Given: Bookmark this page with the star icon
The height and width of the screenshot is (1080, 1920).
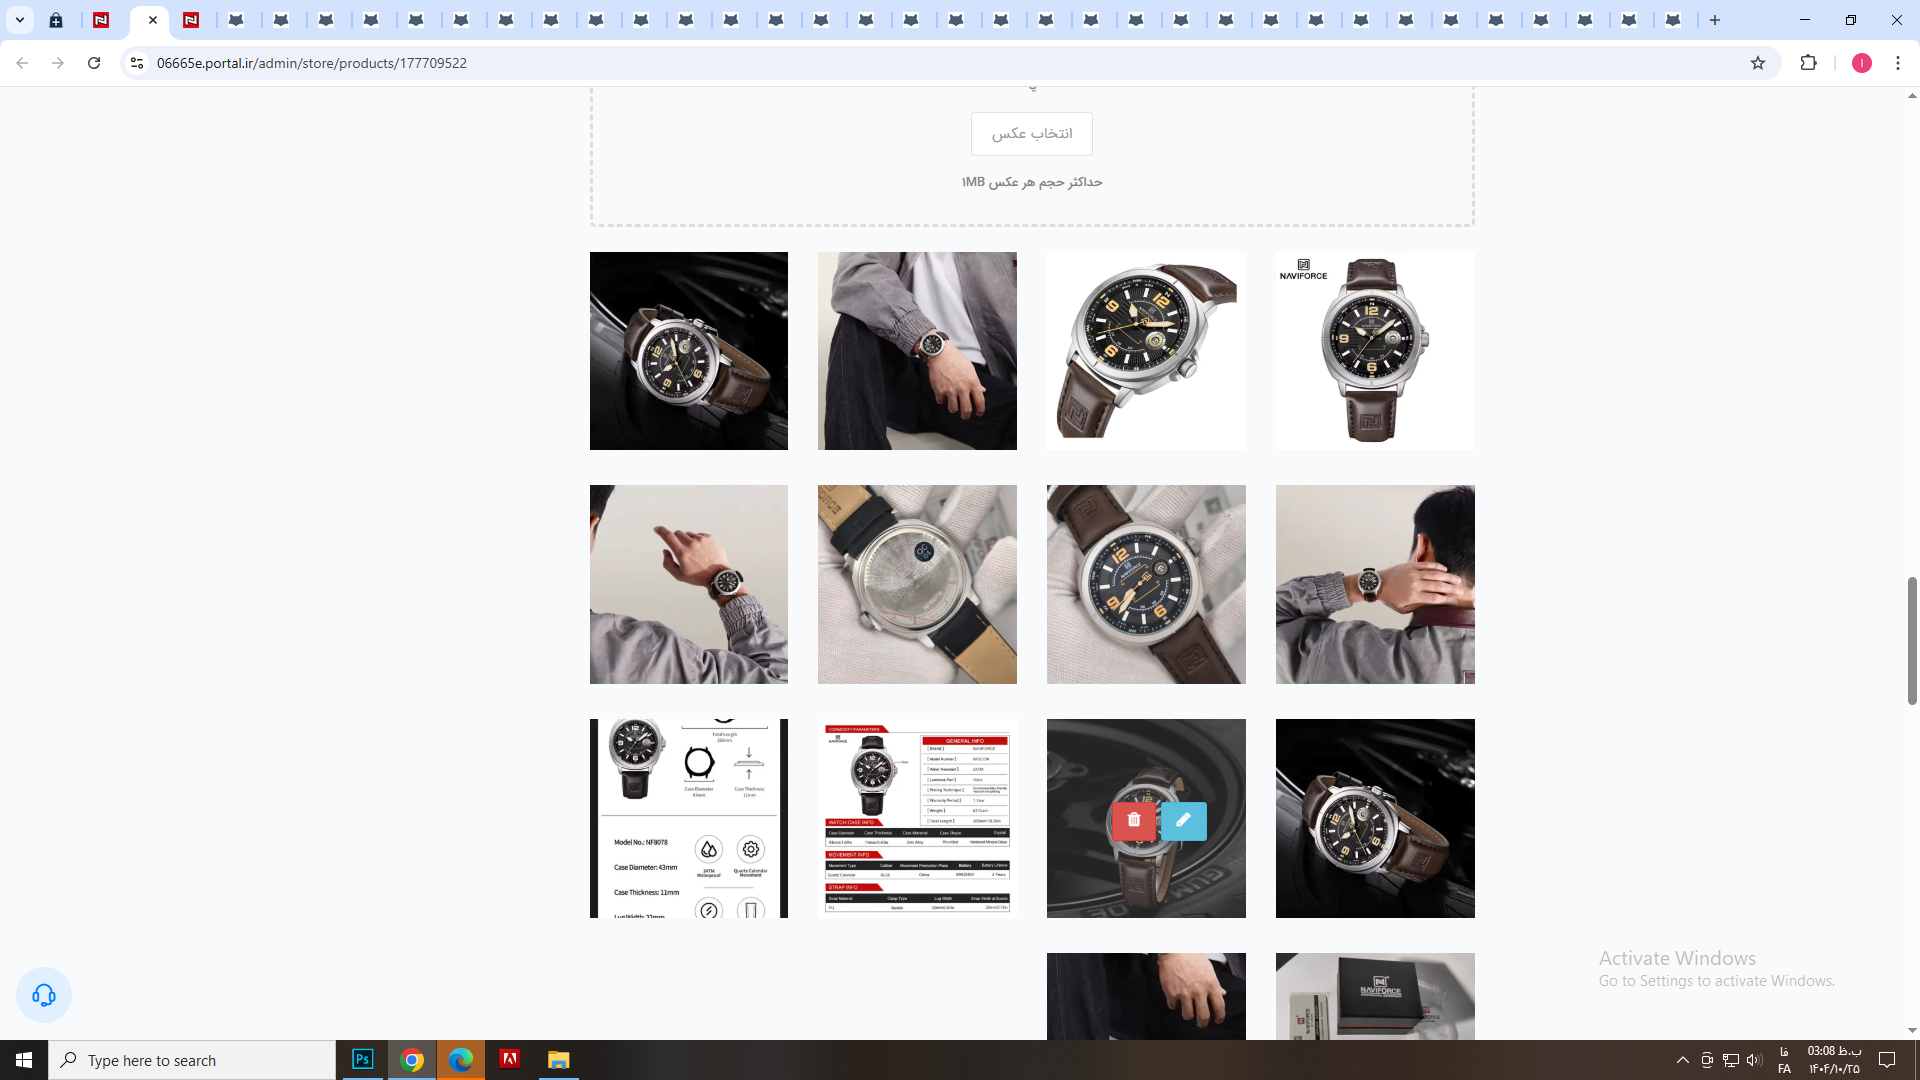Looking at the screenshot, I should click(1758, 63).
